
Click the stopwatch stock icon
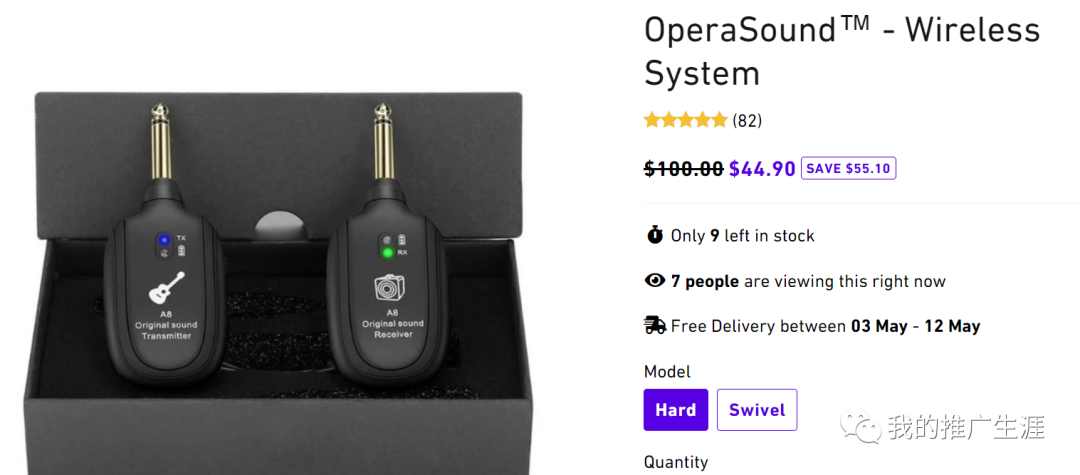click(x=655, y=235)
